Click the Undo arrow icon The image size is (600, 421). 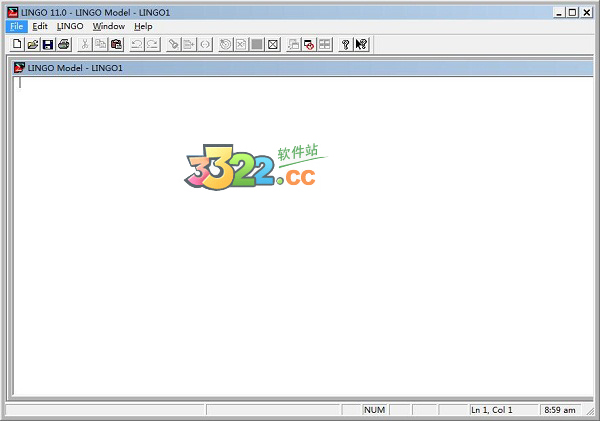(137, 44)
